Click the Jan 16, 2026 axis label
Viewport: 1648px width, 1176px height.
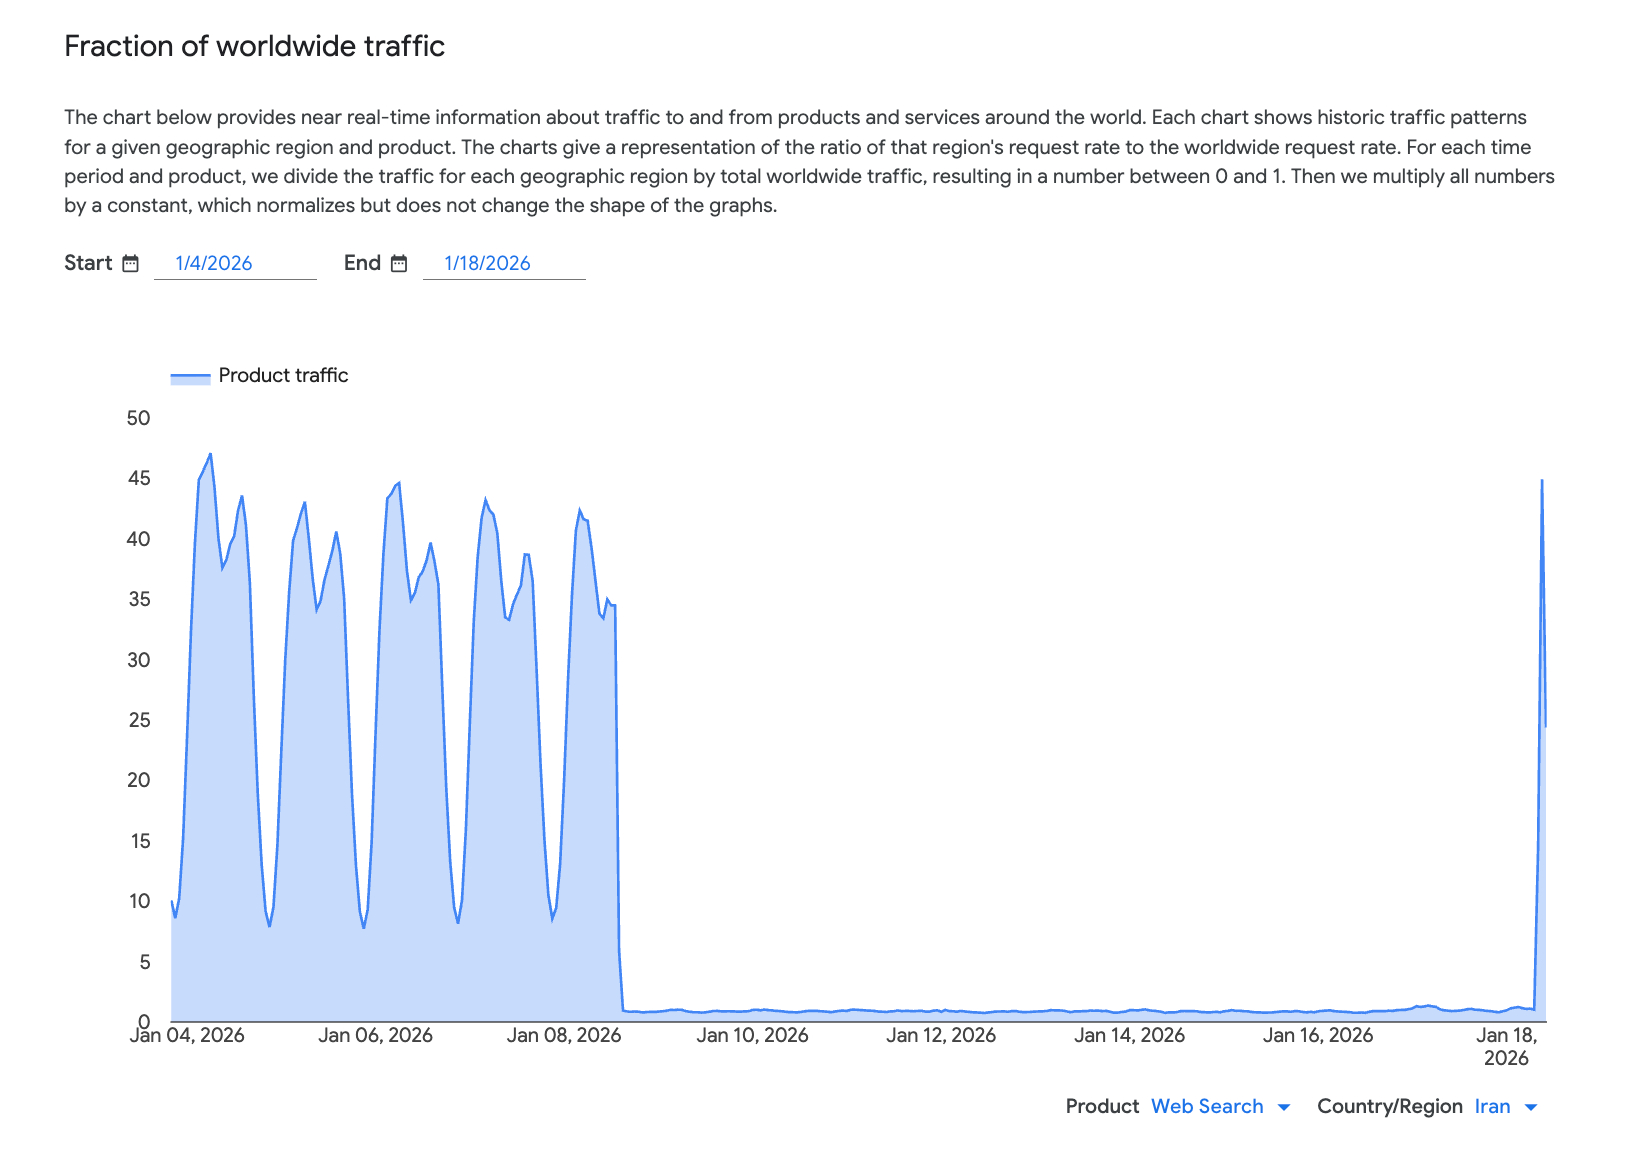tap(1318, 1035)
